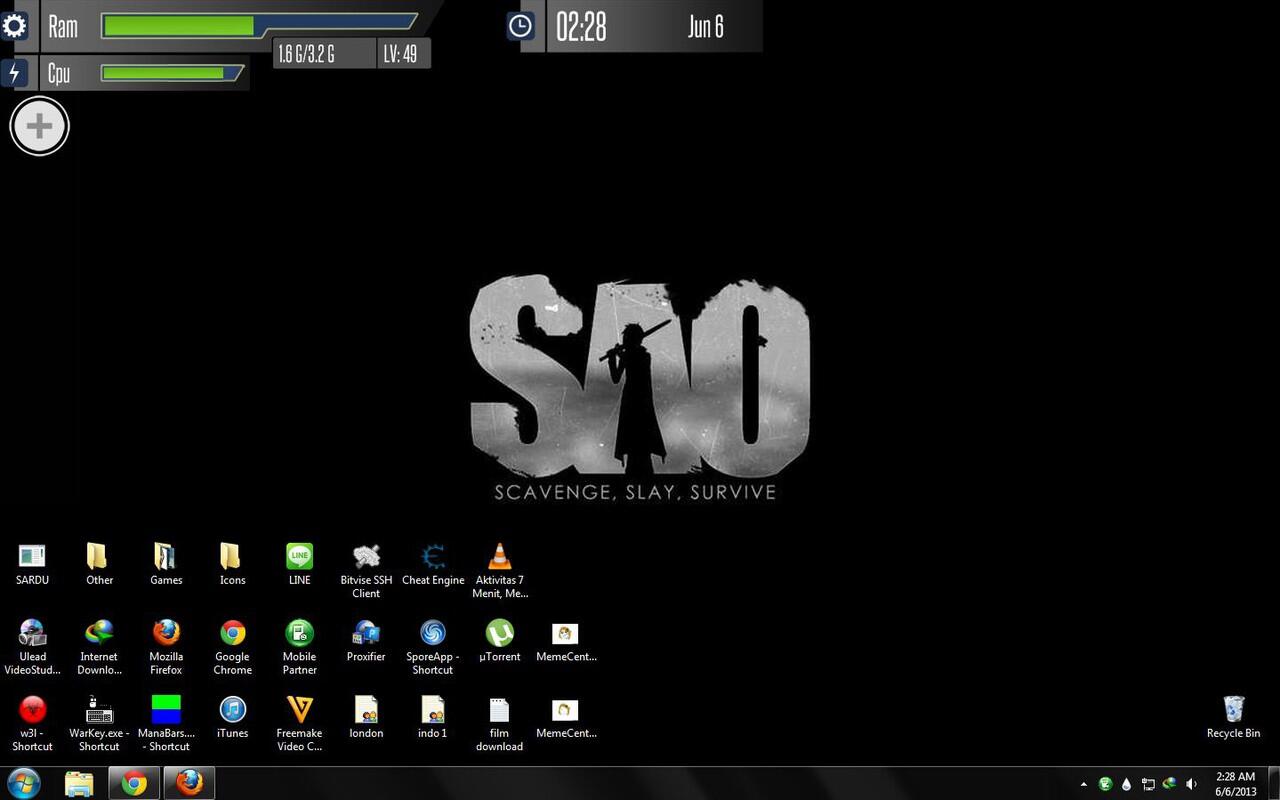Open the folder named Other
1280x800 pixels.
(x=99, y=565)
